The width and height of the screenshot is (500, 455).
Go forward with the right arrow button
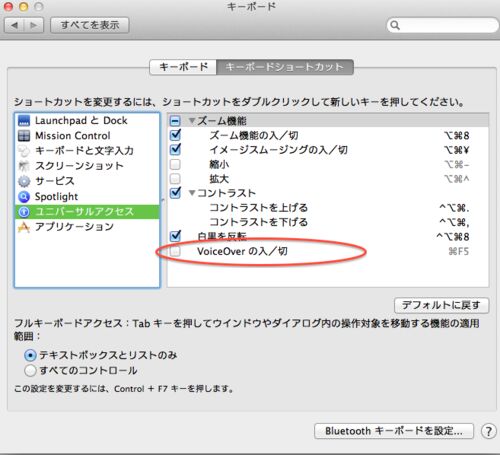pyautogui.click(x=34, y=25)
